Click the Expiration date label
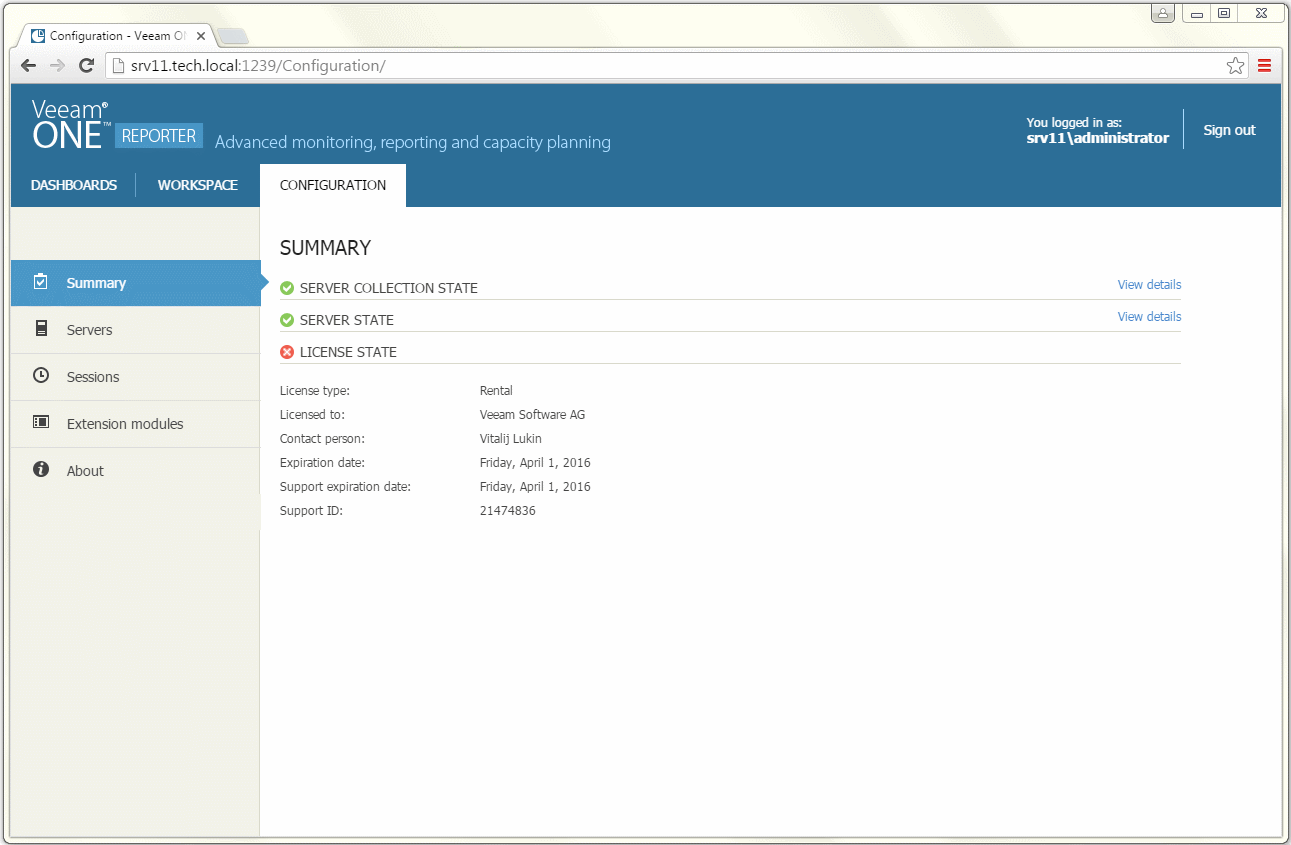This screenshot has width=1291, height=845. [322, 463]
